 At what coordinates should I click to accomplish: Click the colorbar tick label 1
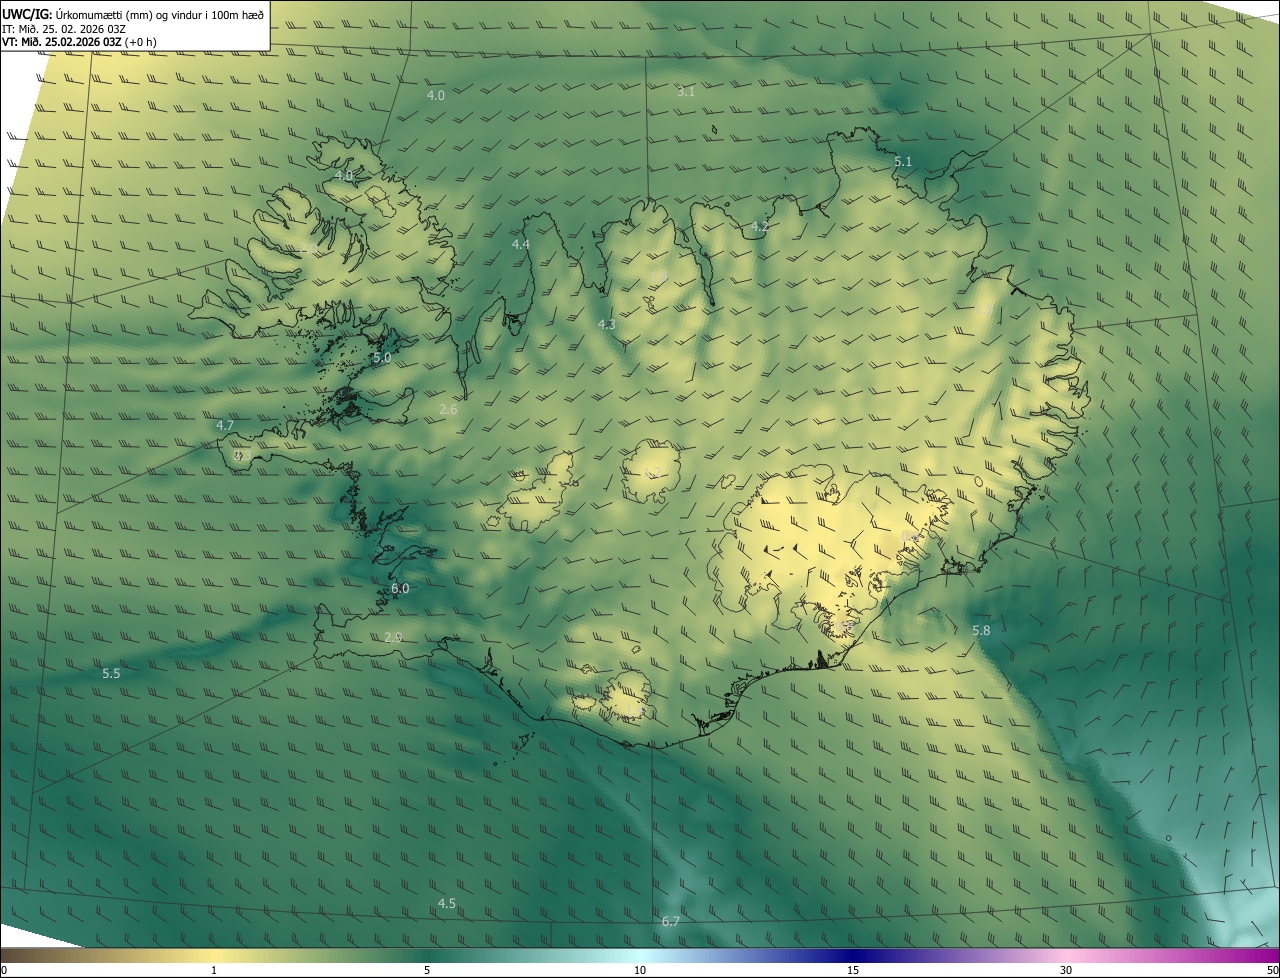214,970
